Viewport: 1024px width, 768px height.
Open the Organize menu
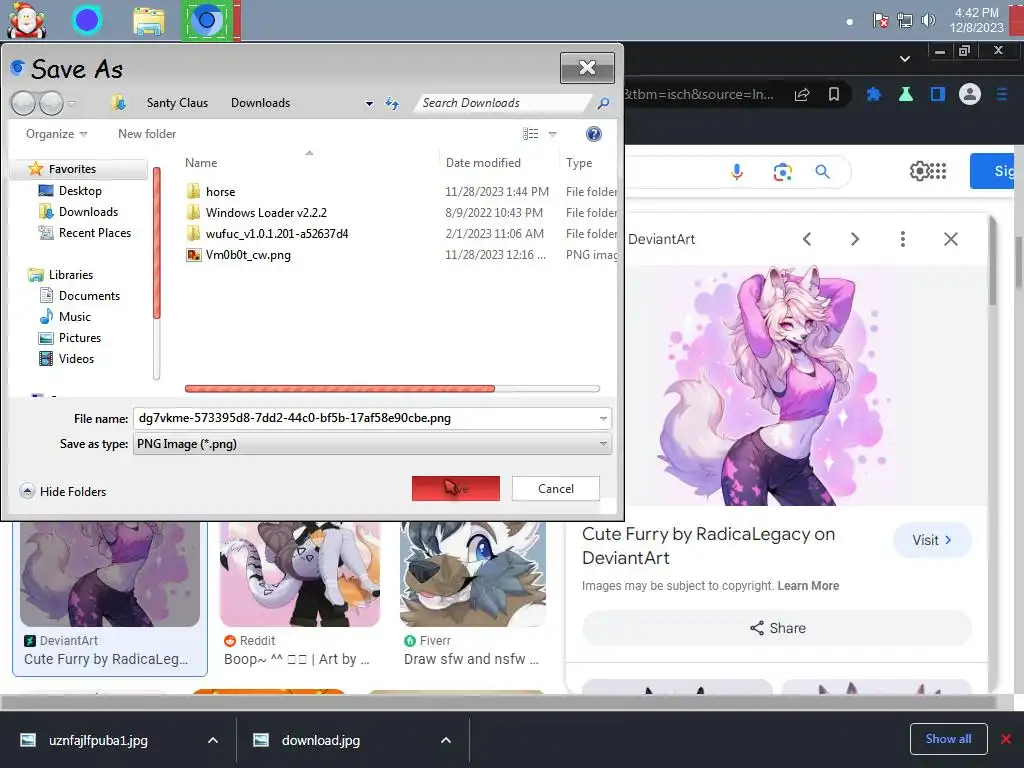coord(56,134)
